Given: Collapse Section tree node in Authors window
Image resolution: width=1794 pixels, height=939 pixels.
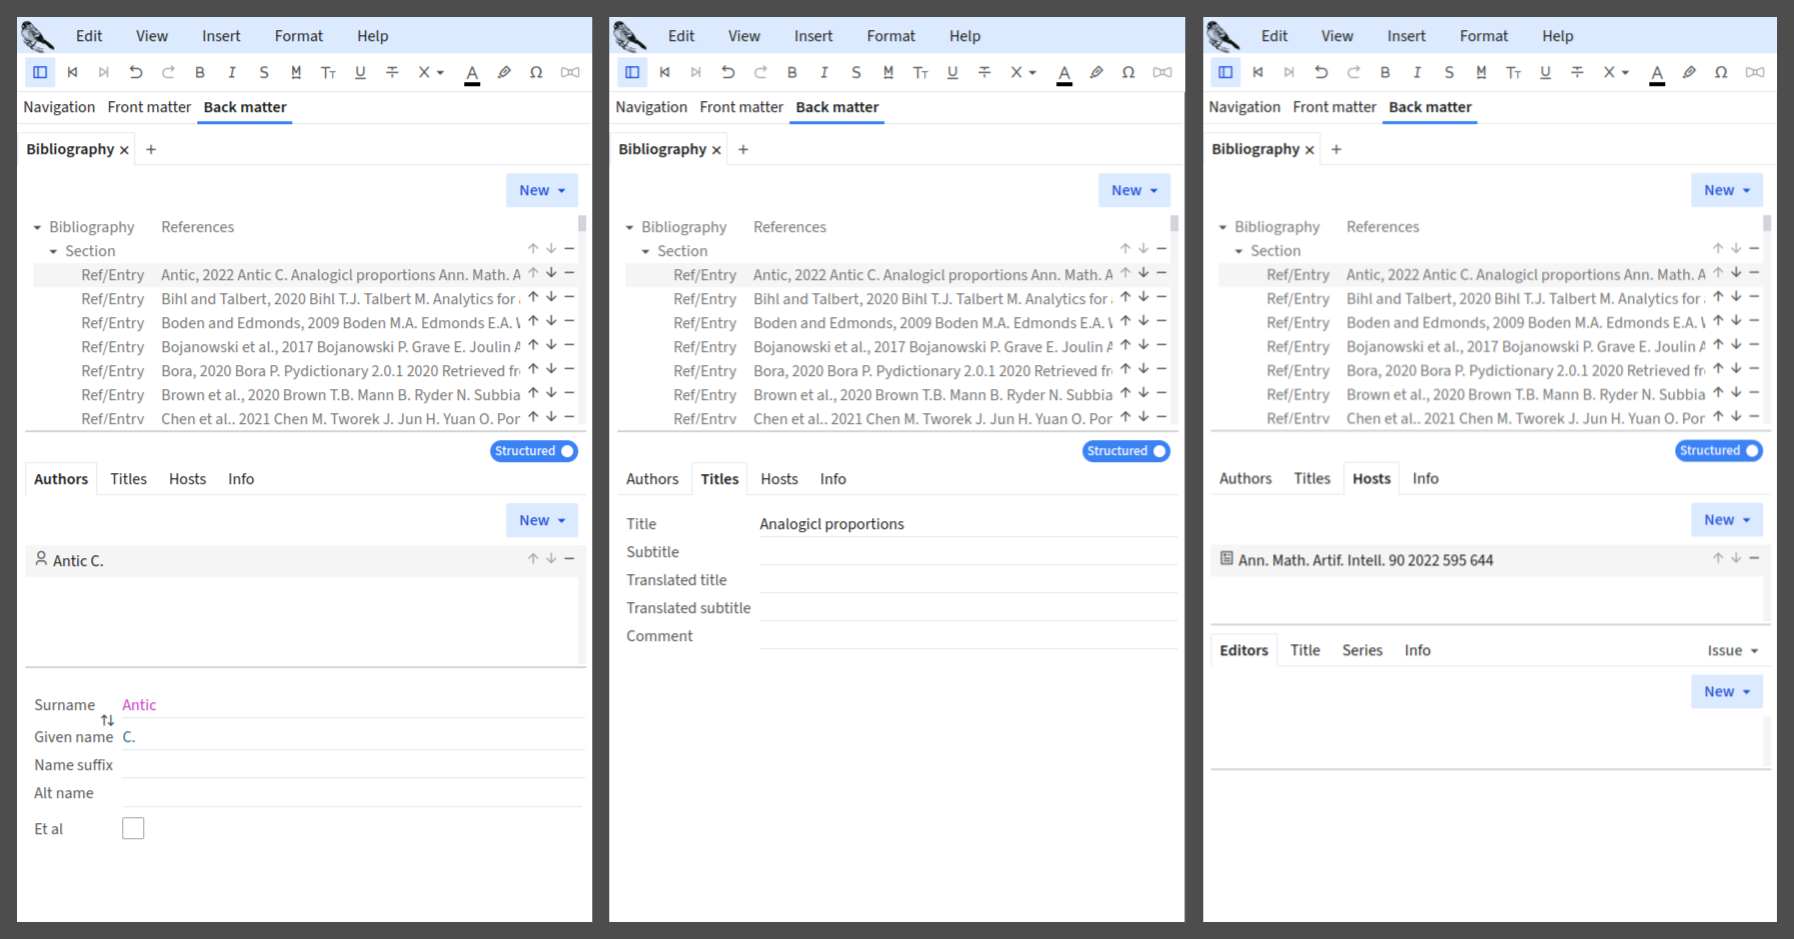Looking at the screenshot, I should point(54,252).
